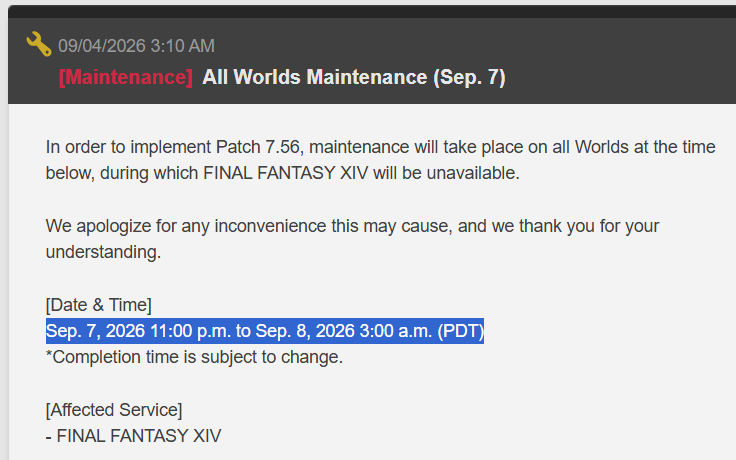Click the Patch 7.56 text in first paragraph
This screenshot has height=460, width=736.
click(x=258, y=147)
